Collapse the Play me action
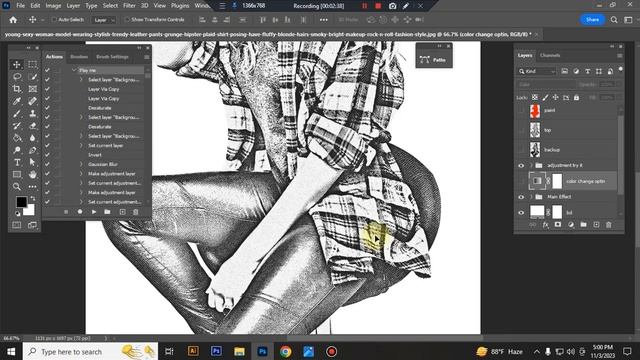The width and height of the screenshot is (640, 360). [74, 70]
